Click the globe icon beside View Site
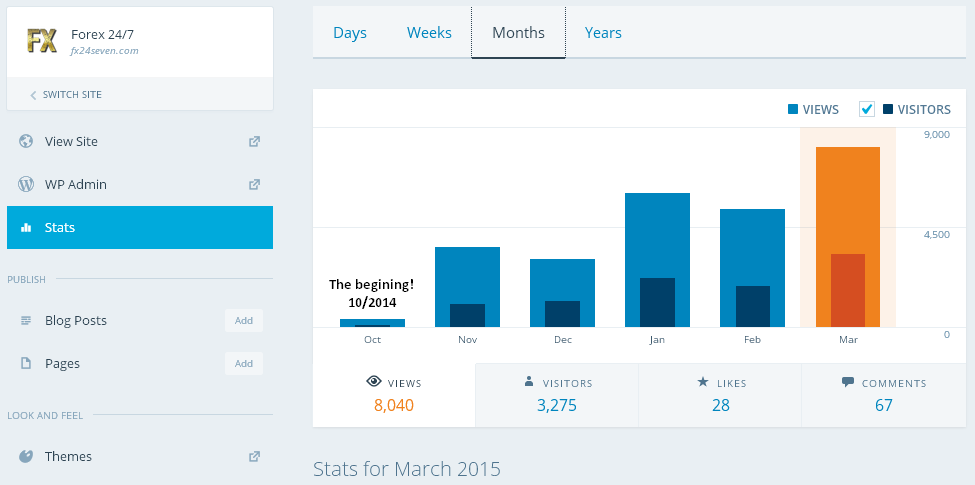975x485 pixels. (26, 141)
